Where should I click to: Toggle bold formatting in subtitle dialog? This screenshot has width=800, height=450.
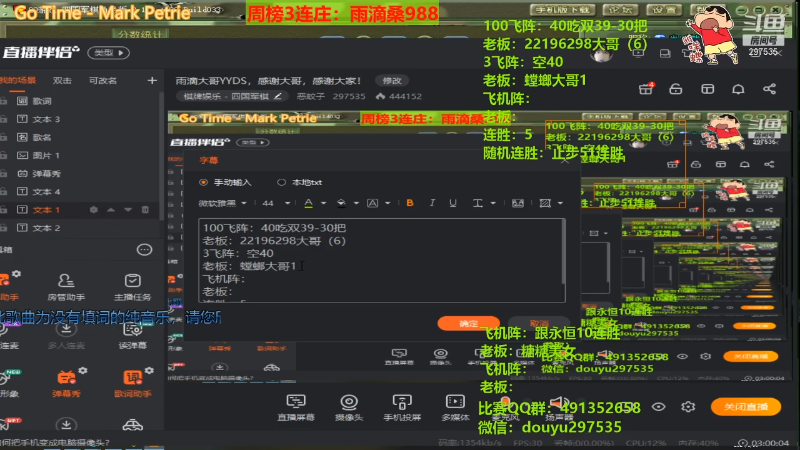pyautogui.click(x=410, y=203)
